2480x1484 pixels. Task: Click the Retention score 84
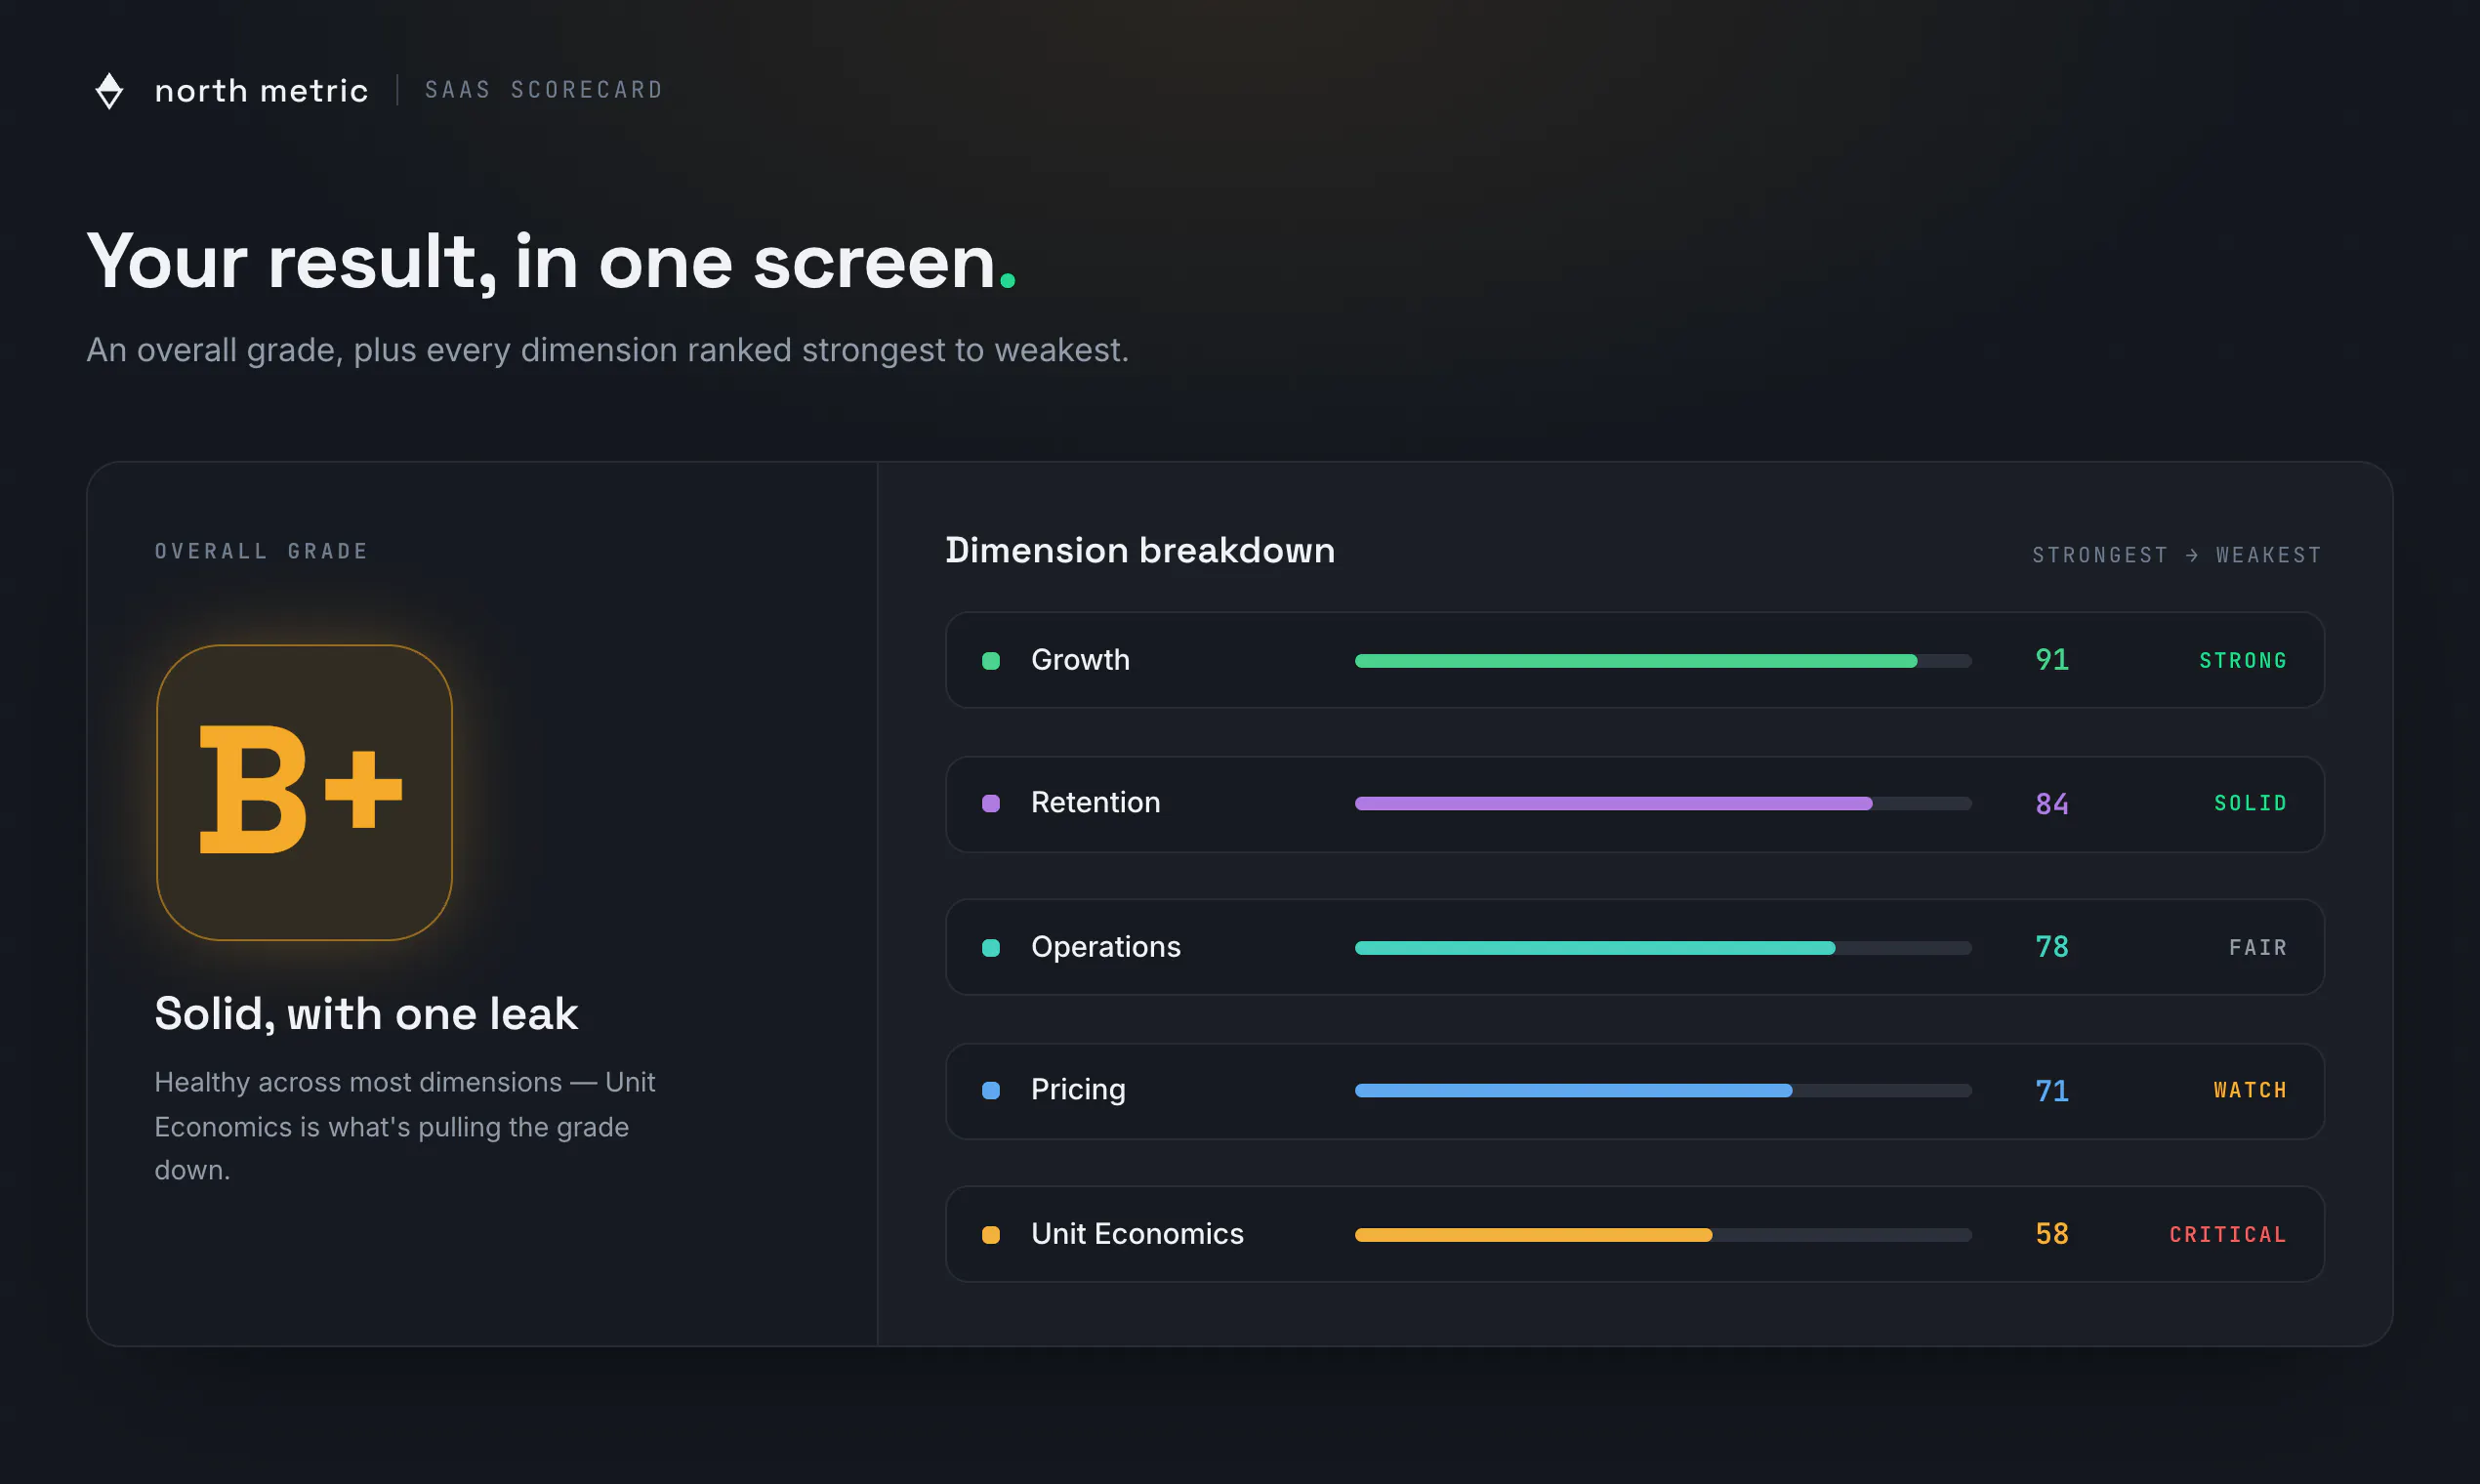click(2052, 804)
